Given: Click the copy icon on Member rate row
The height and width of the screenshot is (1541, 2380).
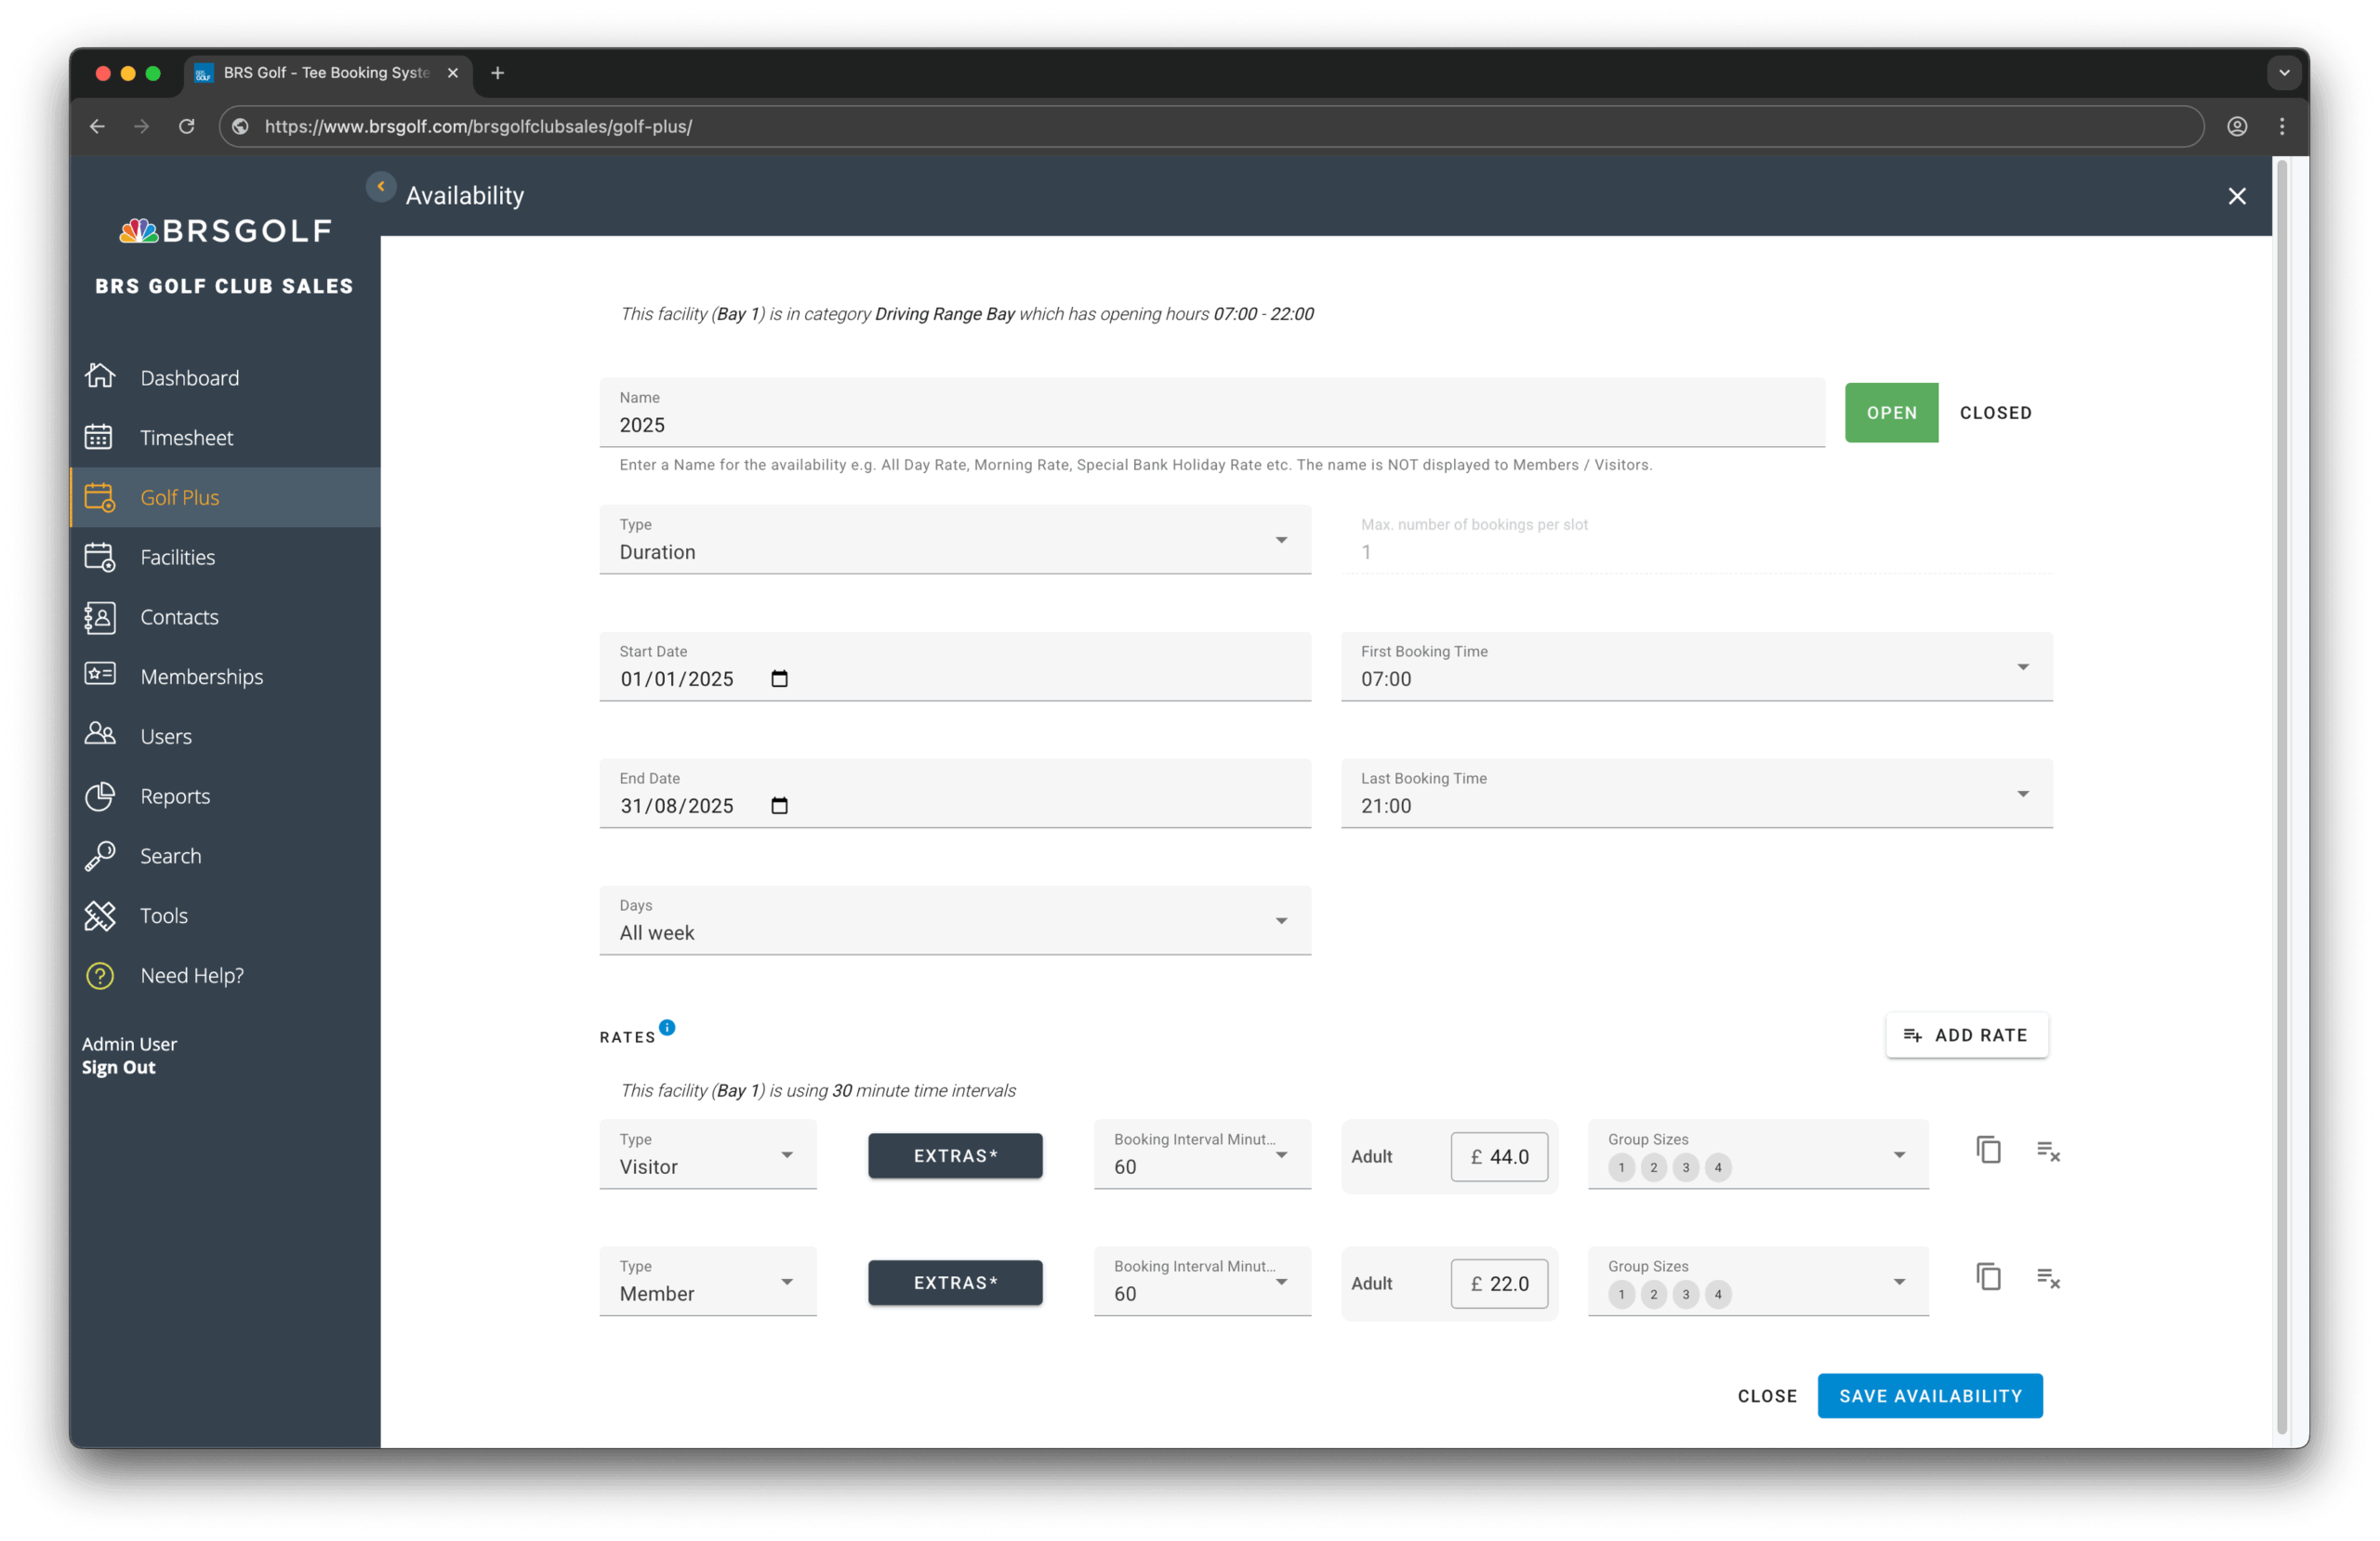Looking at the screenshot, I should (x=1988, y=1277).
